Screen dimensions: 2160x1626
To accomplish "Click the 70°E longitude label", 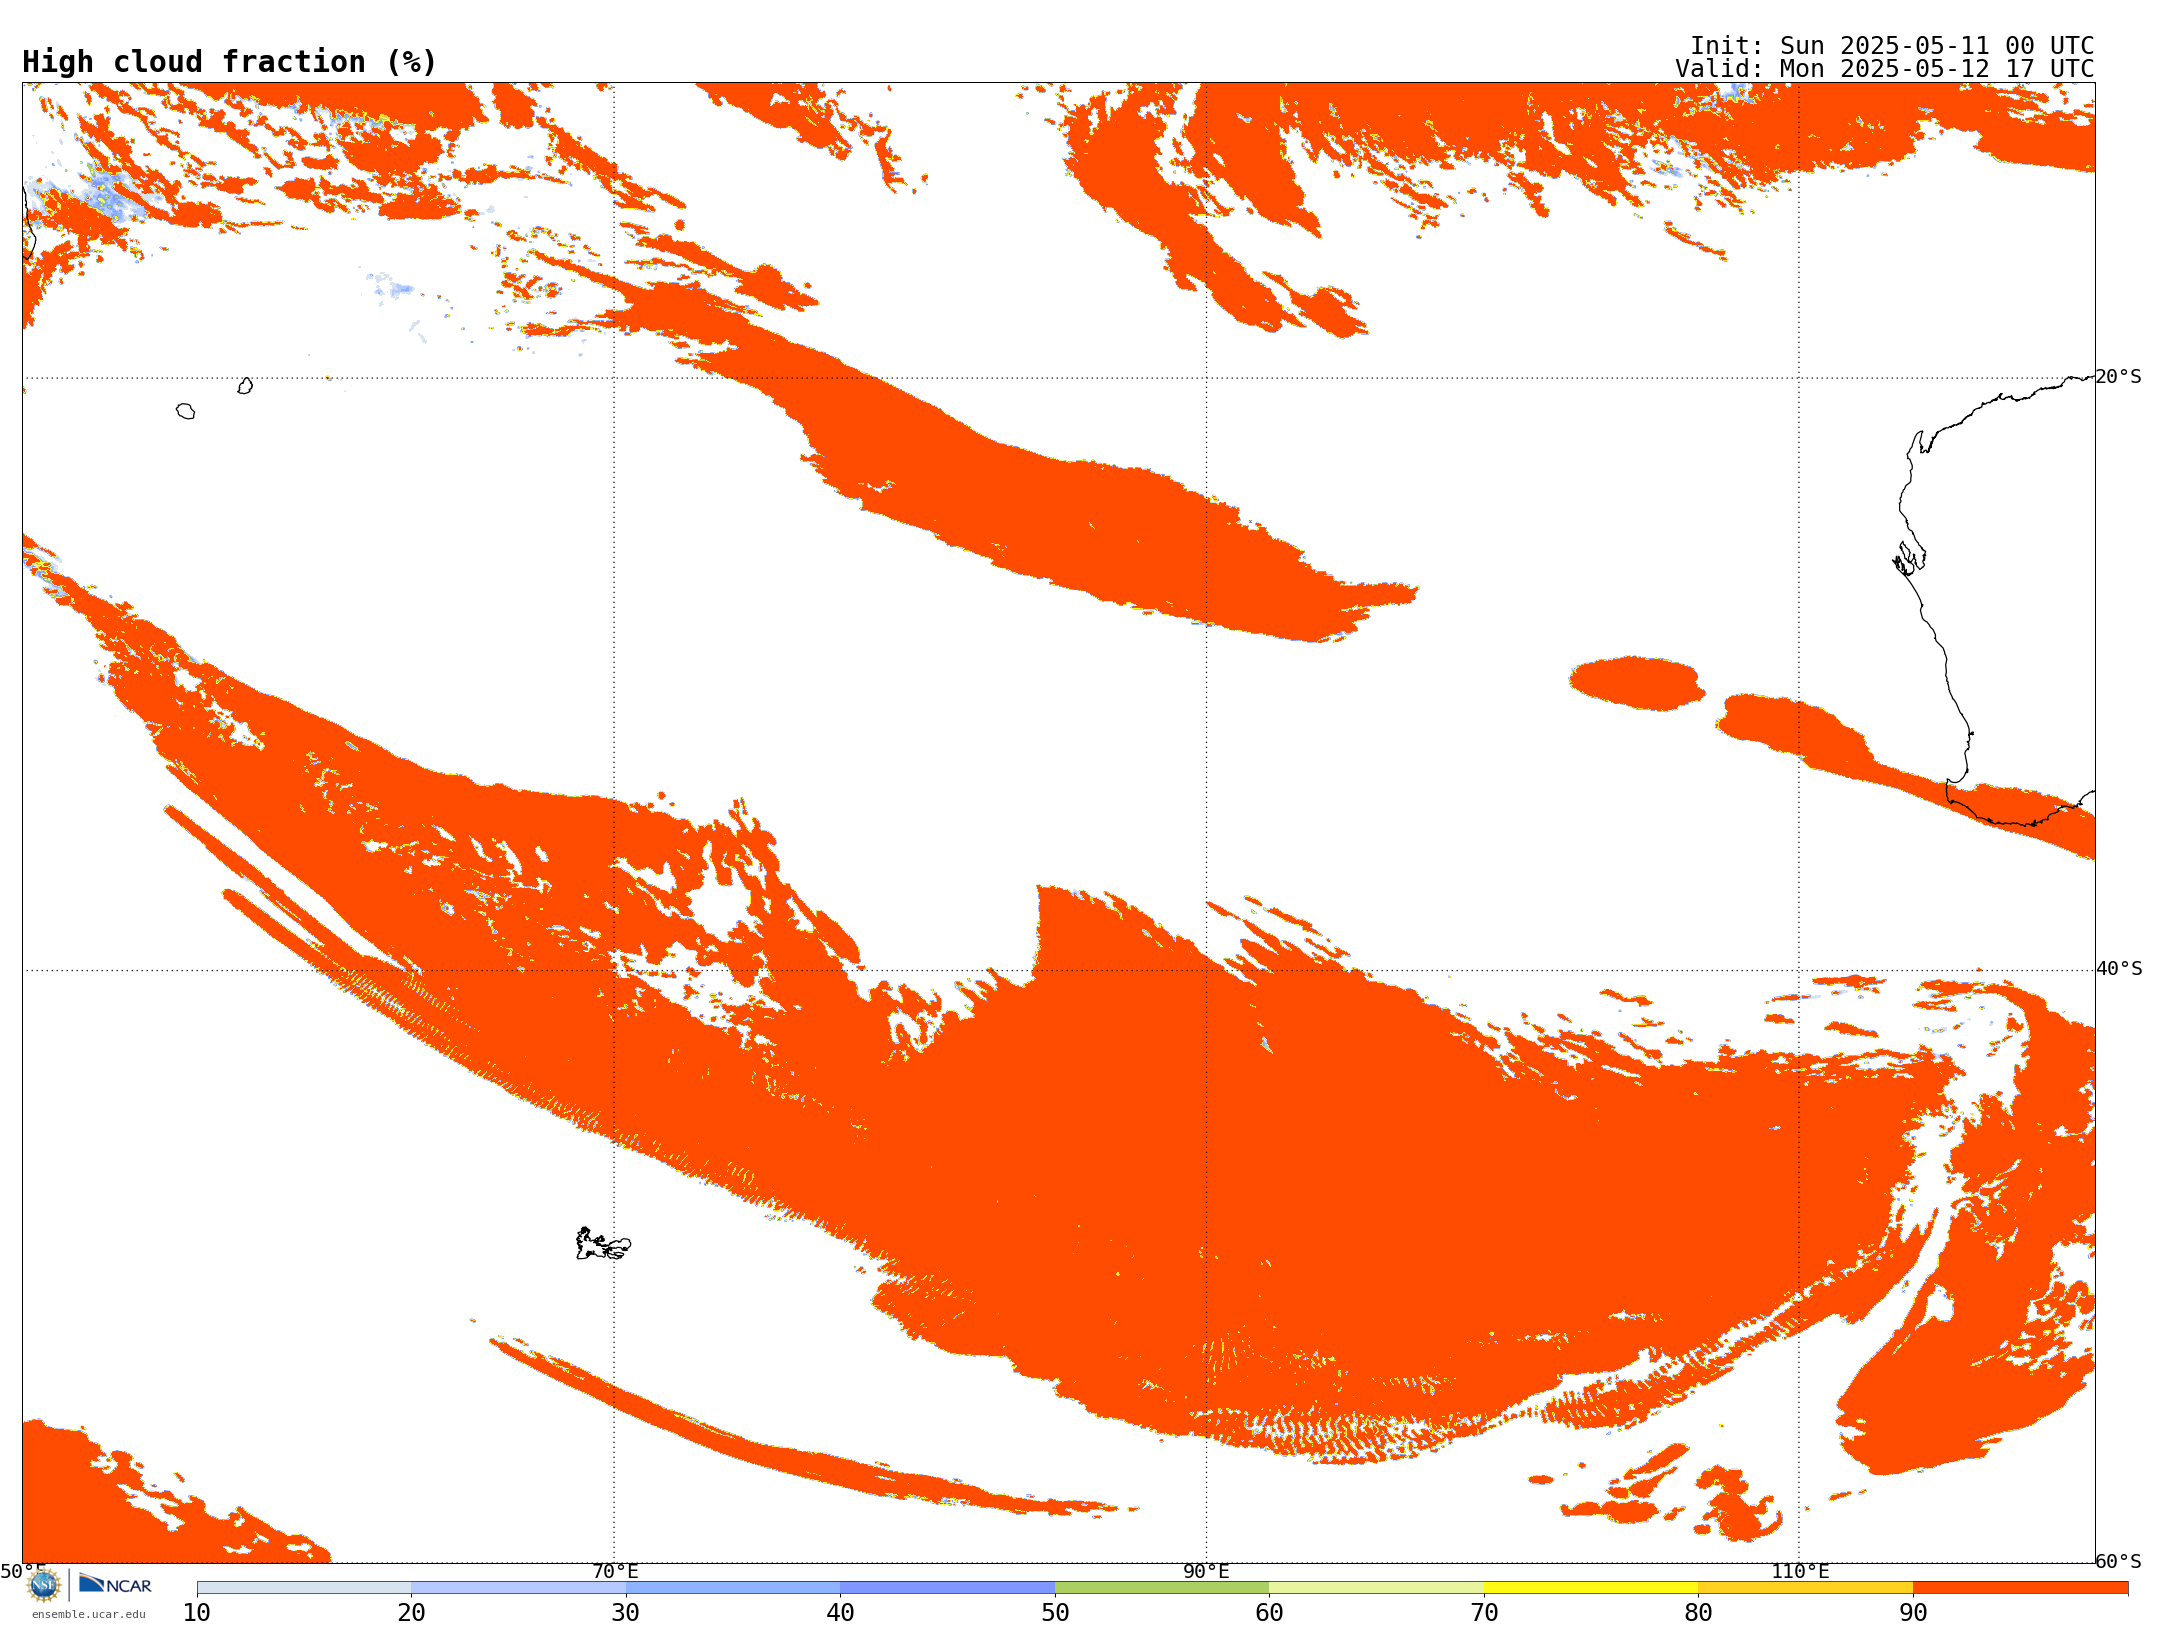I will [x=615, y=1571].
